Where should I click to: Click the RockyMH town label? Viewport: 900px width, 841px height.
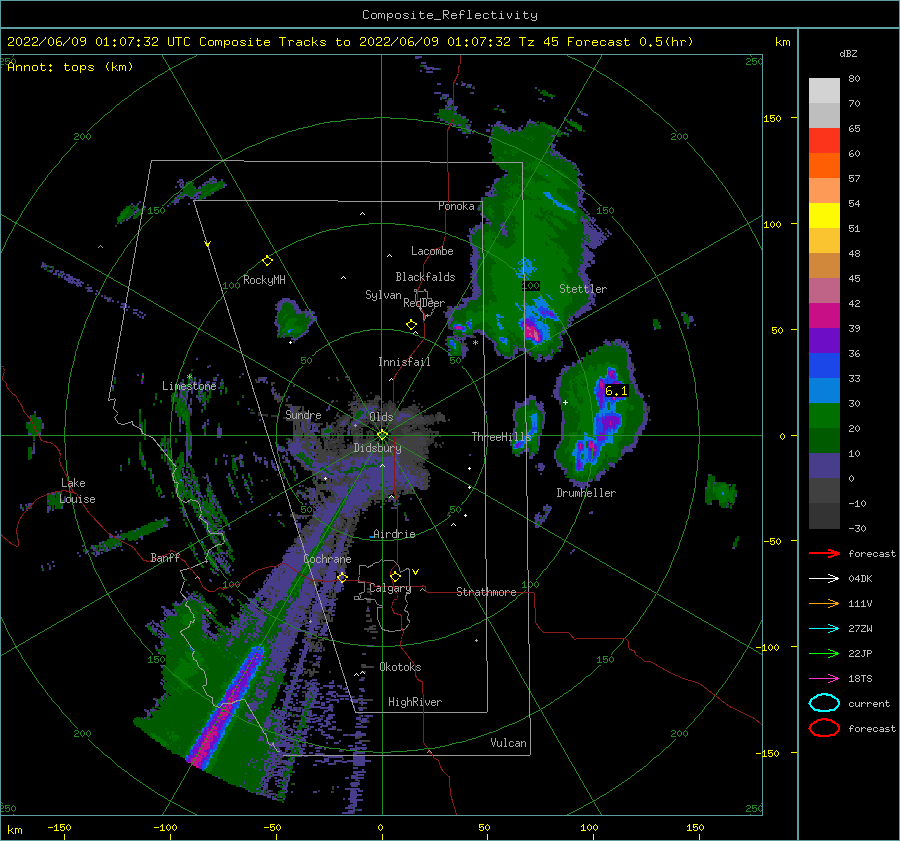264,280
